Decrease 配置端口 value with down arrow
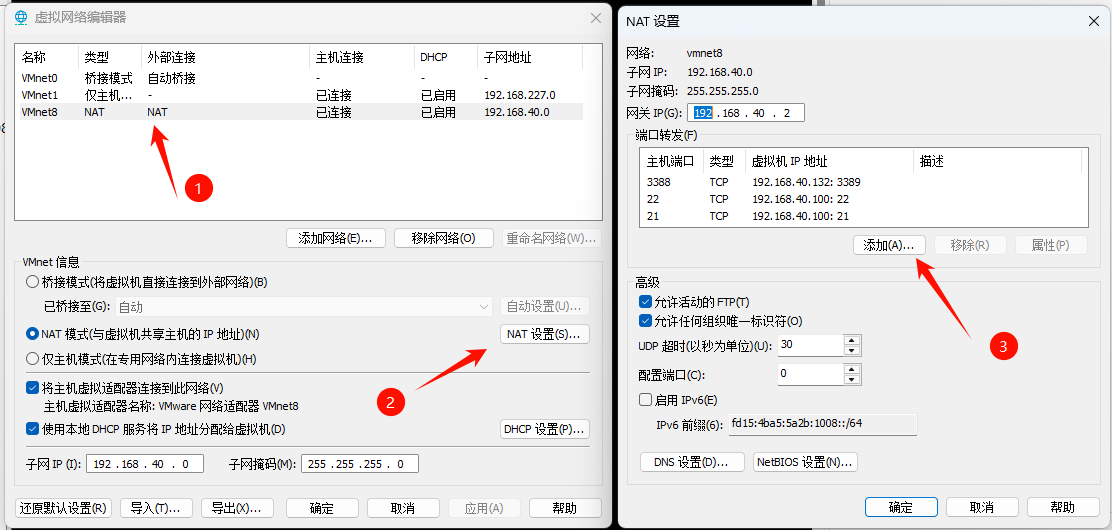This screenshot has width=1112, height=530. click(852, 379)
